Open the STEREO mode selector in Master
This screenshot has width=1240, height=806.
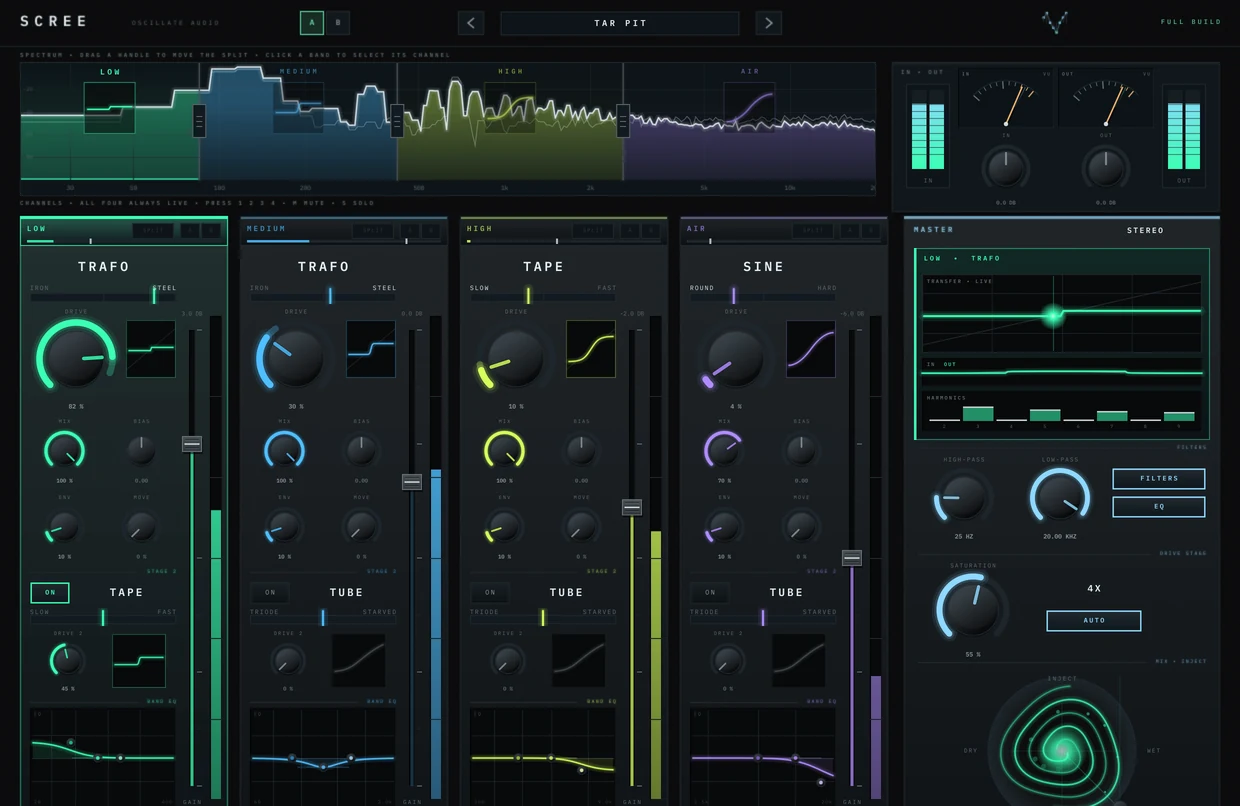point(1145,230)
